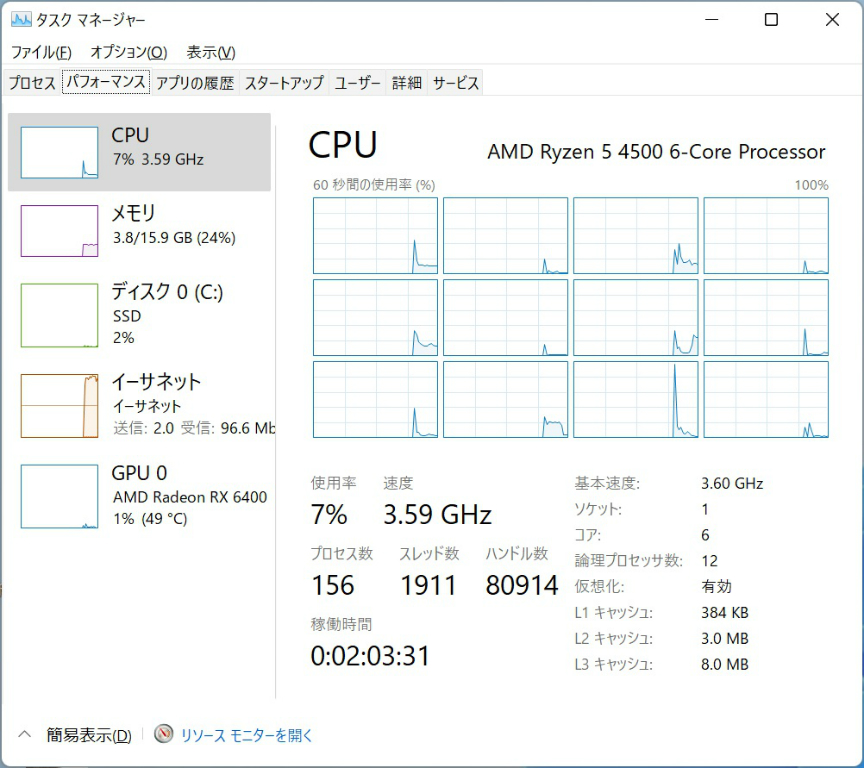Image resolution: width=864 pixels, height=768 pixels.
Task: Select the CPU mini graph thumbnail
Action: click(60, 152)
